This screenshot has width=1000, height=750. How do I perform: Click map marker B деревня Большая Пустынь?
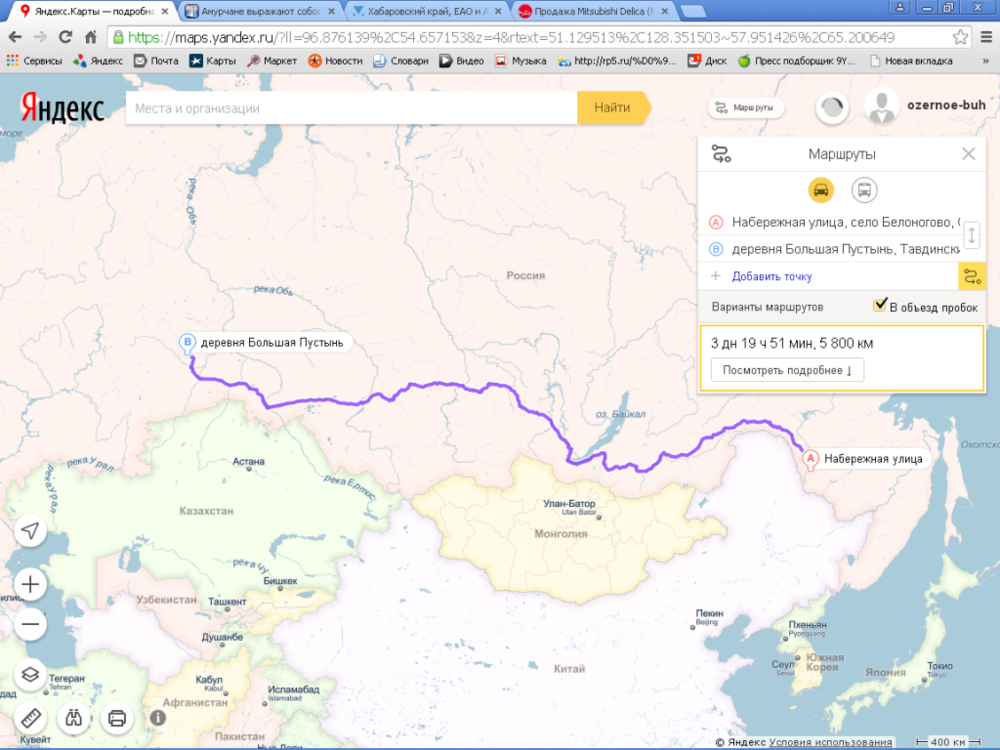pos(188,344)
